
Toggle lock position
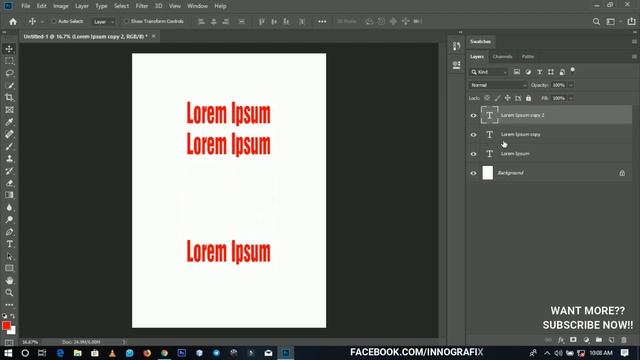point(507,98)
